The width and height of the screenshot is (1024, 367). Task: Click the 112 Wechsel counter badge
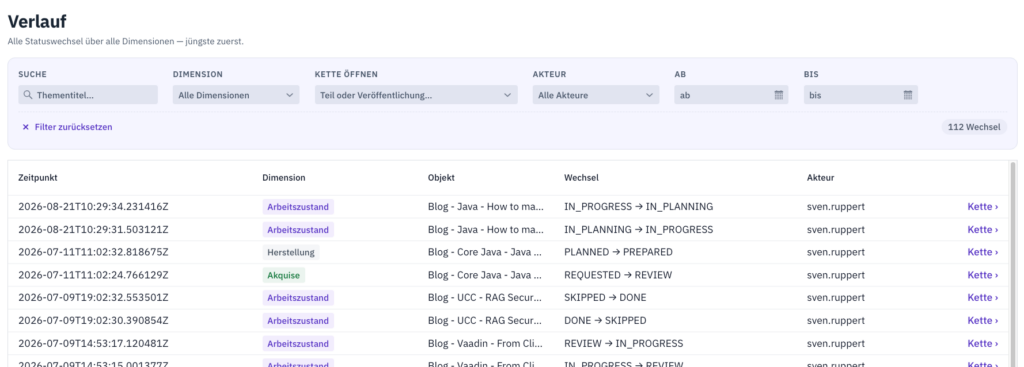click(974, 127)
